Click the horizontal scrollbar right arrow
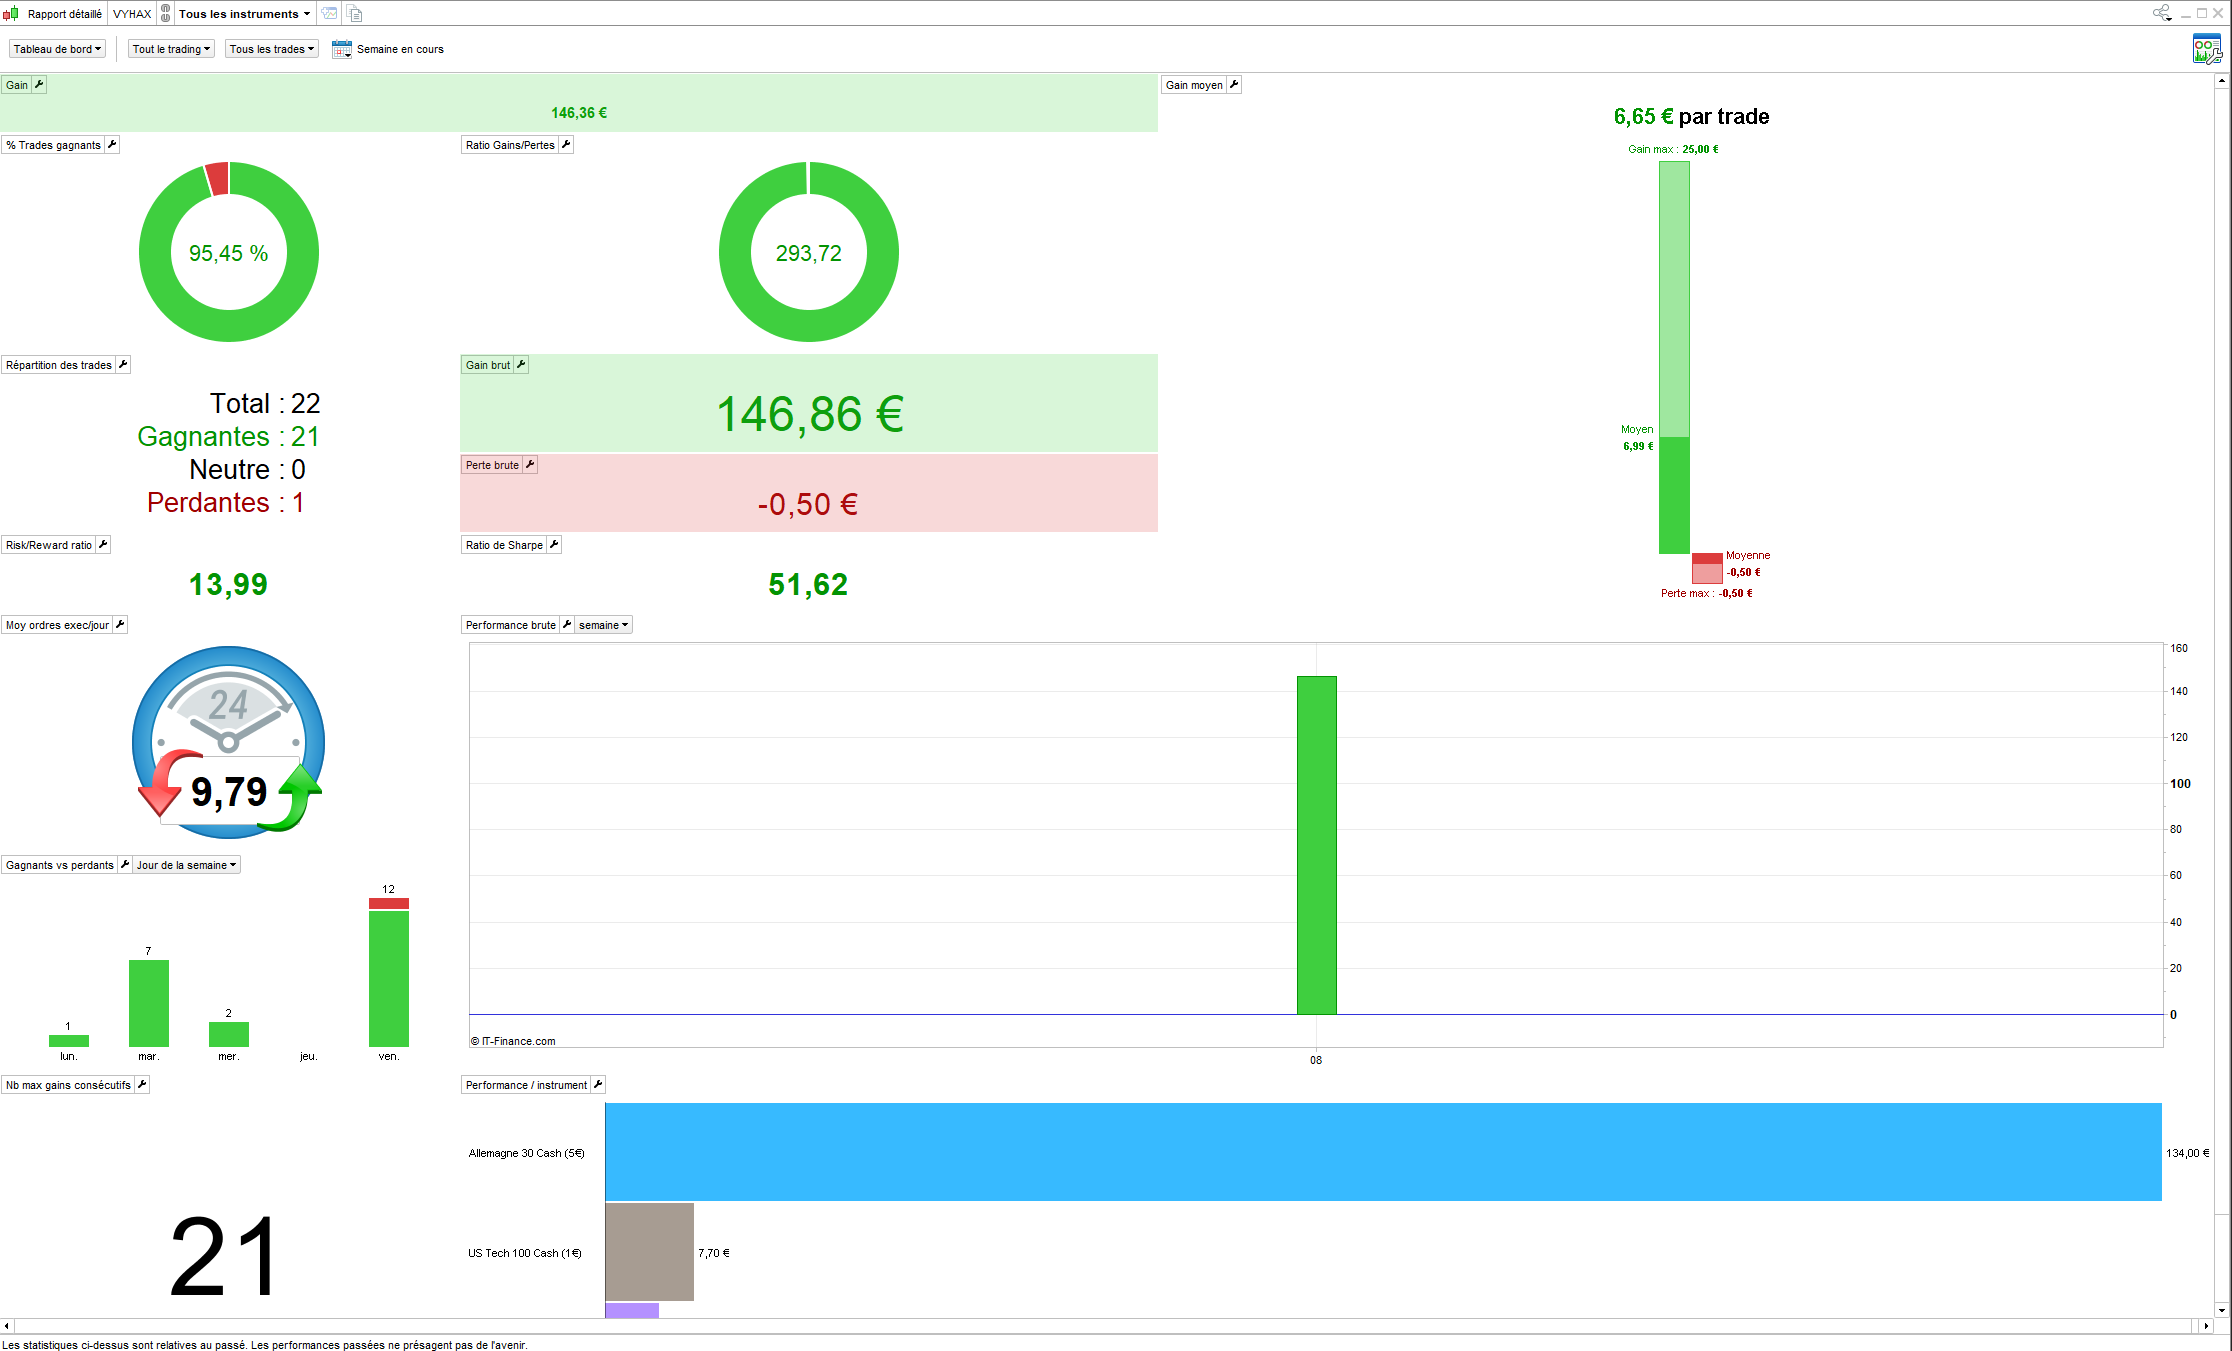Screen dimensions: 2232x1351 coord(2206,1326)
